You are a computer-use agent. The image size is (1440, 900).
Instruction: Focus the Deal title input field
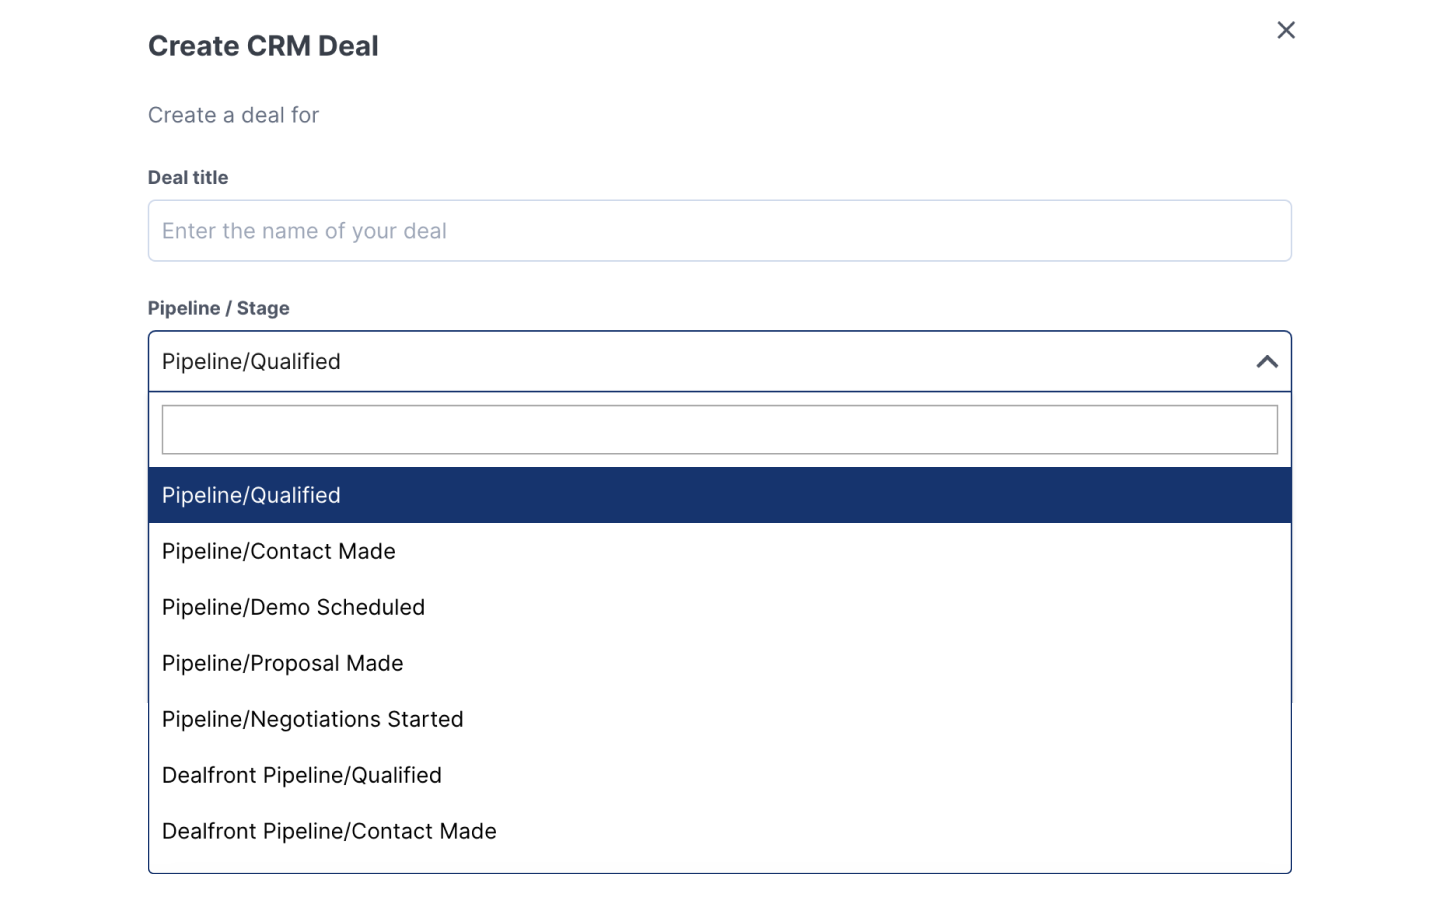coord(719,231)
